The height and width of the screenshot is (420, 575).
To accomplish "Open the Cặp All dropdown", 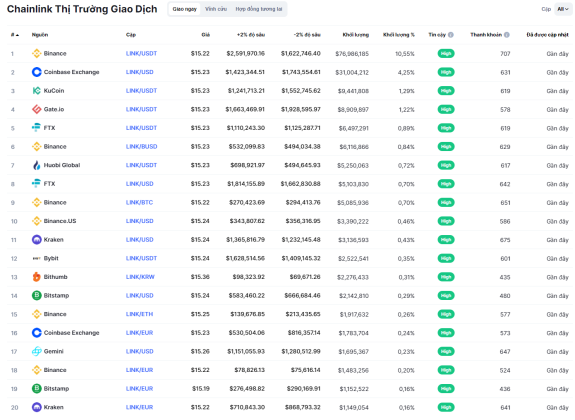I will point(563,9).
